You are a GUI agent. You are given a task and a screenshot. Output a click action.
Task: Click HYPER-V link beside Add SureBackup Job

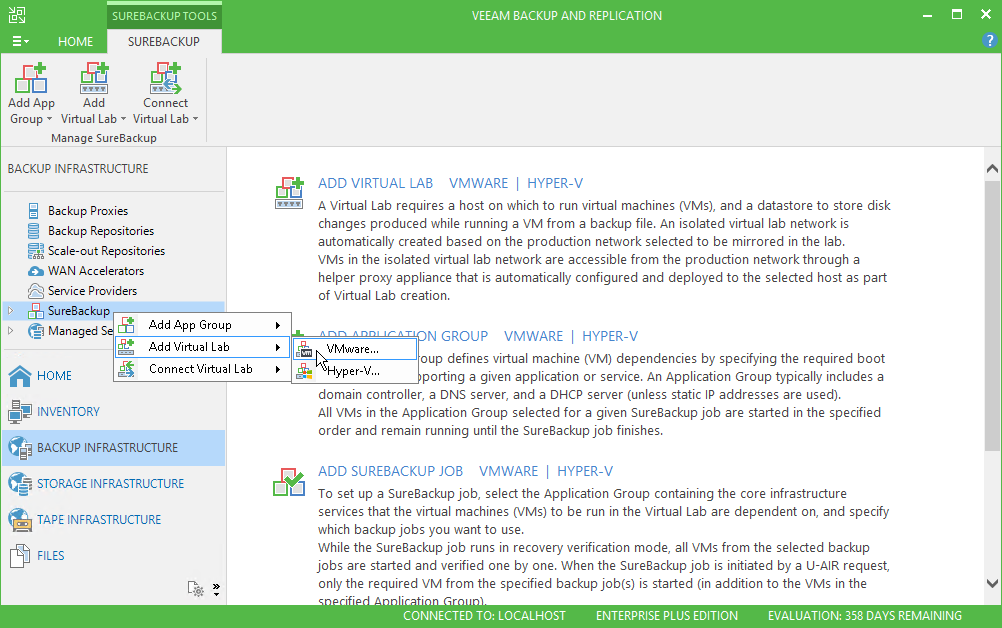click(x=584, y=471)
